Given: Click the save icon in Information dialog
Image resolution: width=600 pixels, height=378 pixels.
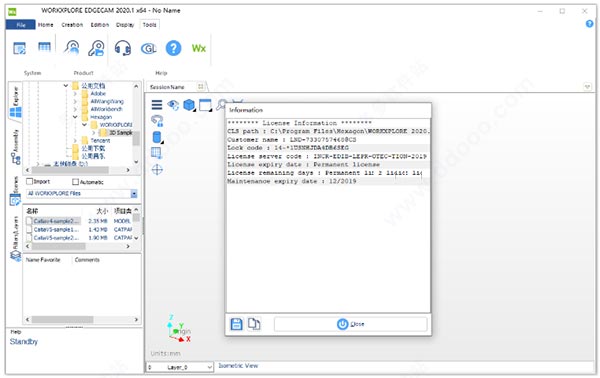Looking at the screenshot, I should point(236,324).
